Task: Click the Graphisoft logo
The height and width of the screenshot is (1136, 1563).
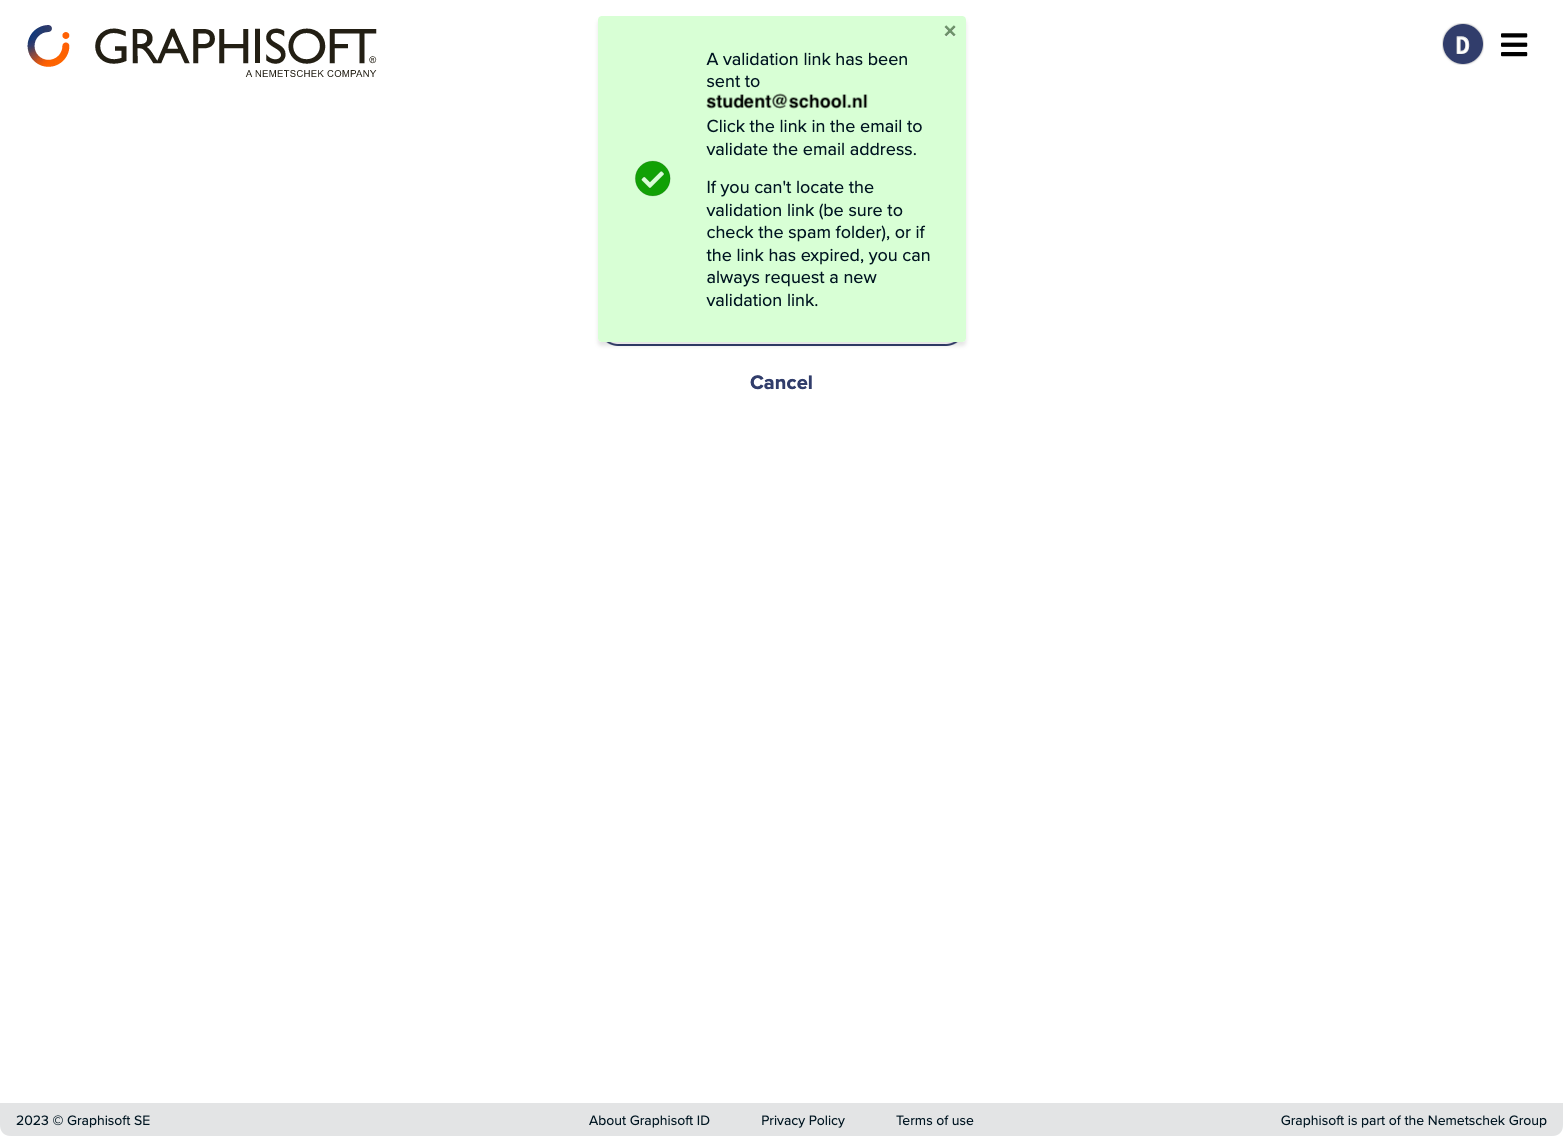Action: [x=202, y=50]
